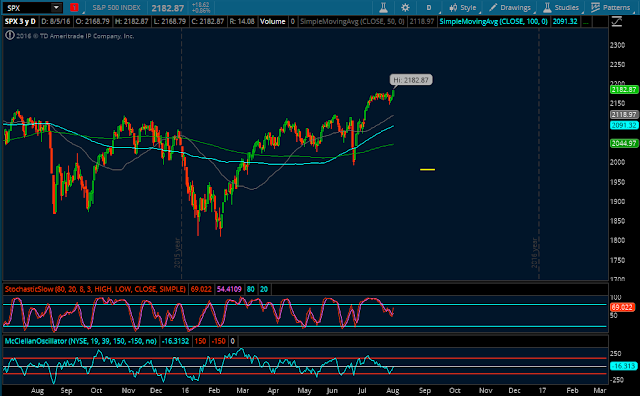Open the symbol selector dropdown arrow

pos(56,7)
